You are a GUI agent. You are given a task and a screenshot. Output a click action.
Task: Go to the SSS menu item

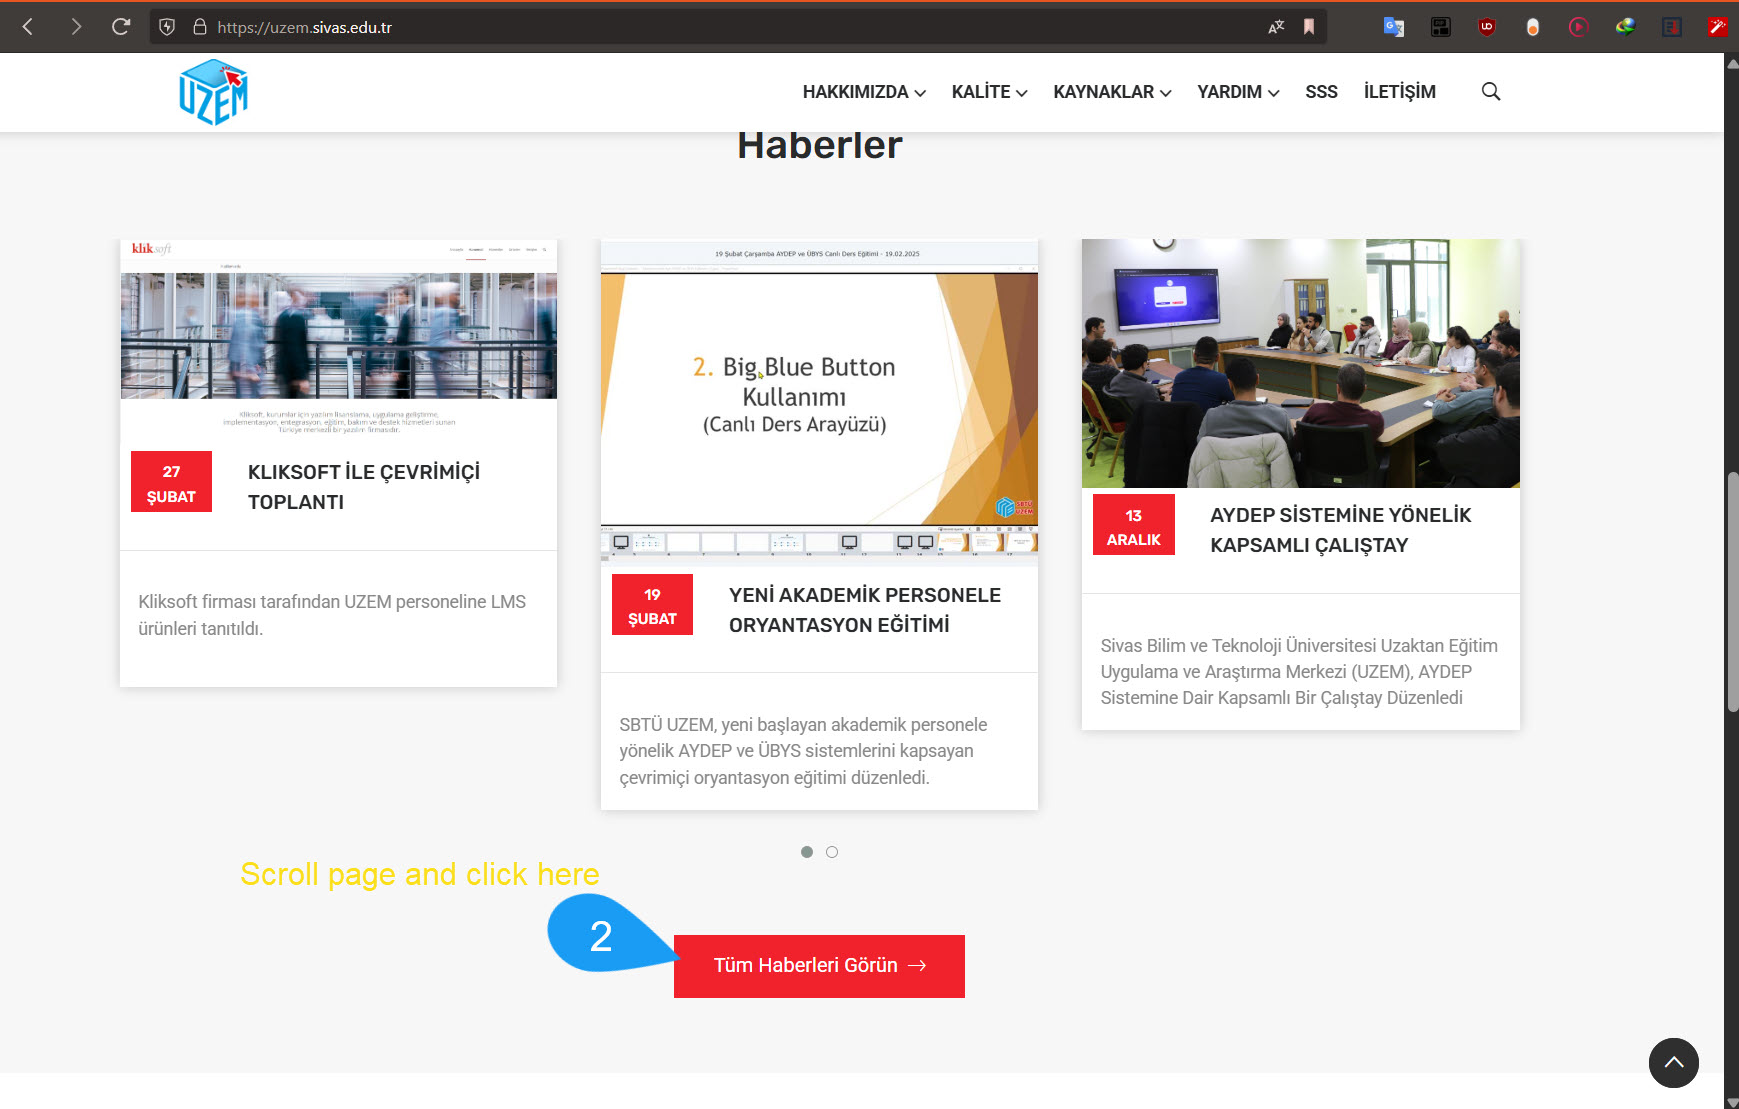[x=1321, y=92]
